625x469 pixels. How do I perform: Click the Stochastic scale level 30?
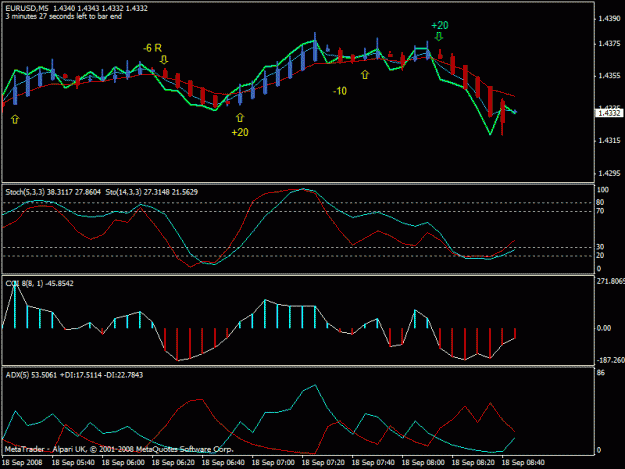(x=600, y=247)
